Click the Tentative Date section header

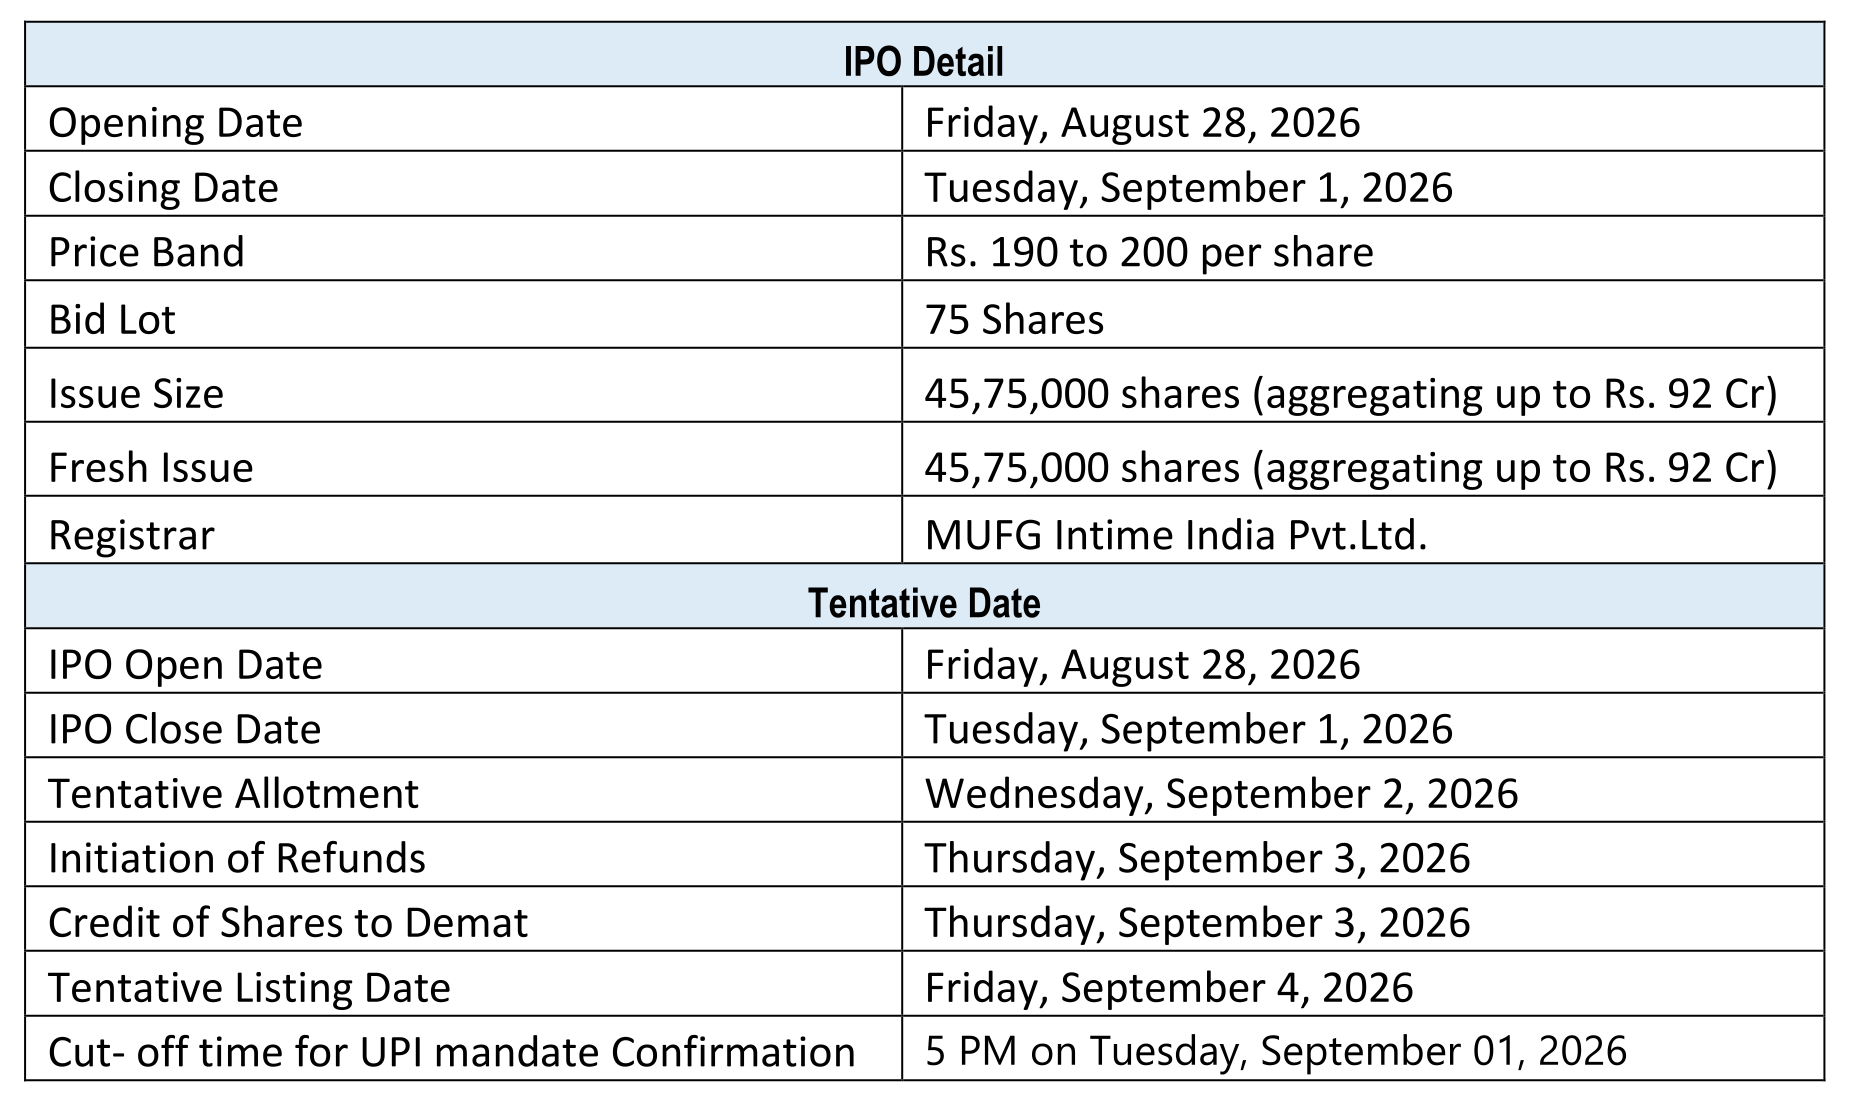click(x=924, y=604)
